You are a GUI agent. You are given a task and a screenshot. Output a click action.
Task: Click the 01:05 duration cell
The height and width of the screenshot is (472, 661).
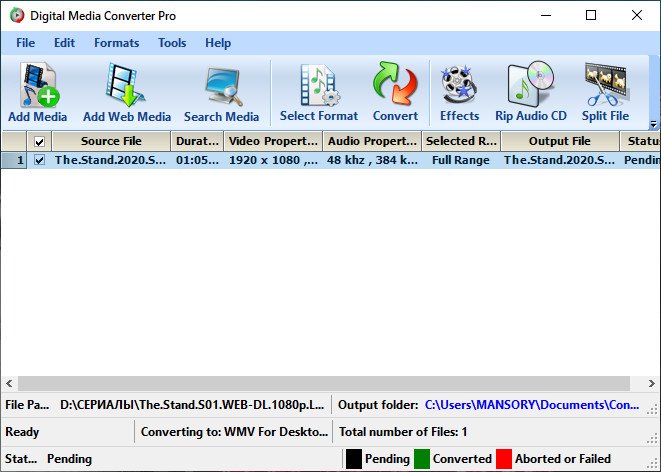click(x=197, y=160)
